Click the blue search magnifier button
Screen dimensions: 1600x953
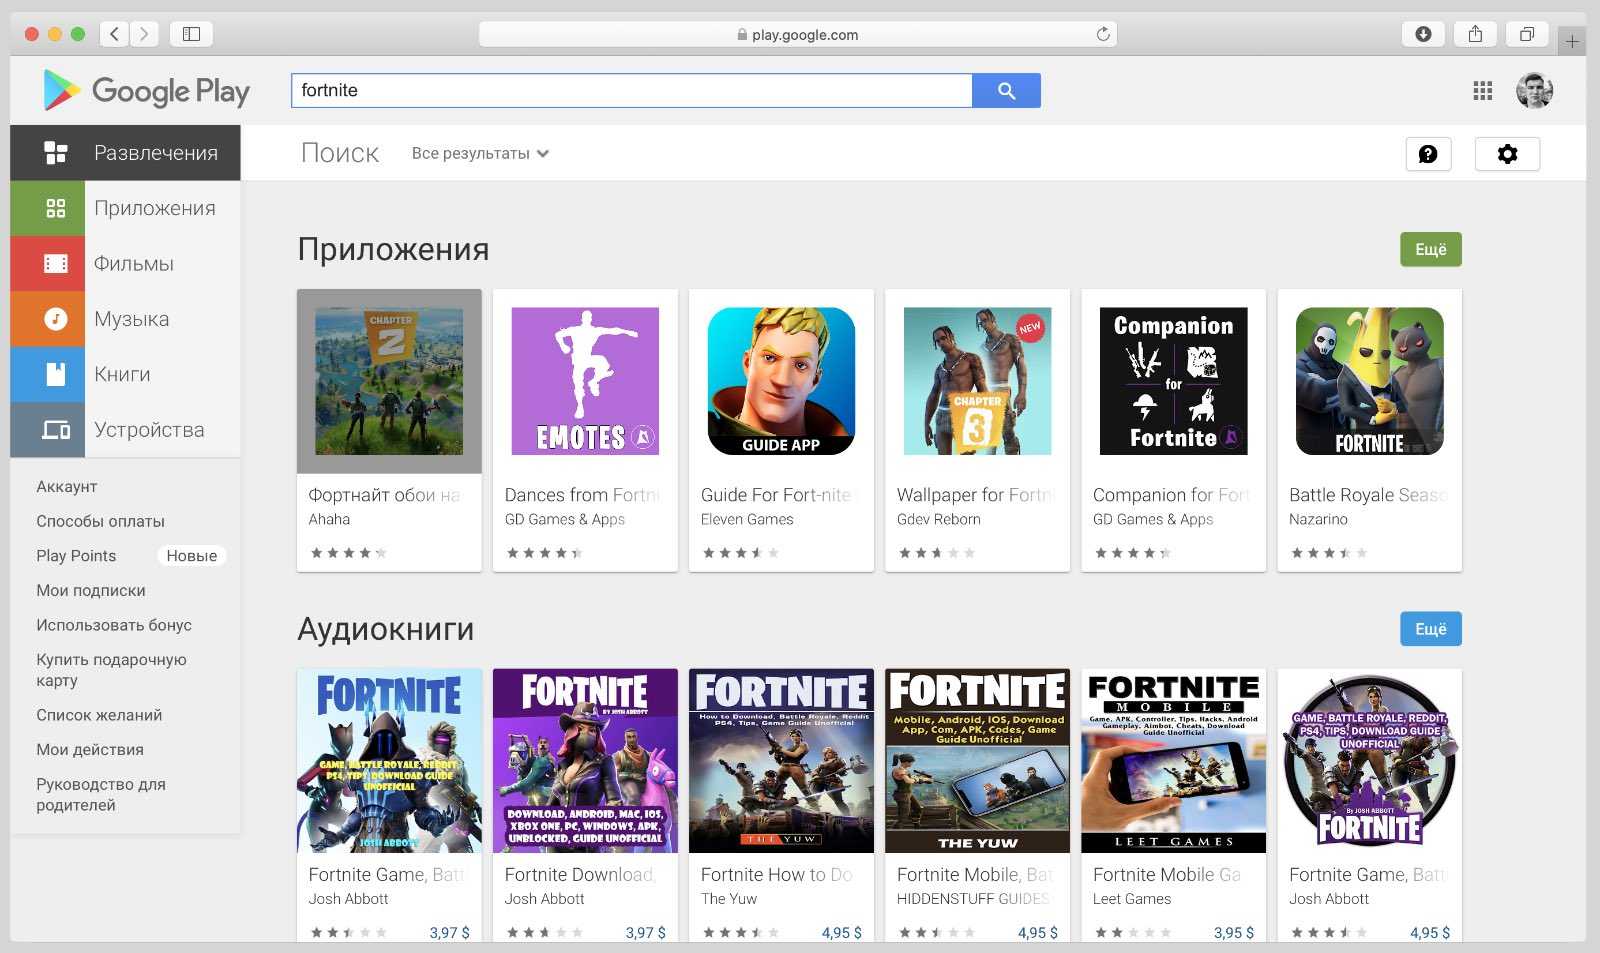pos(1006,91)
